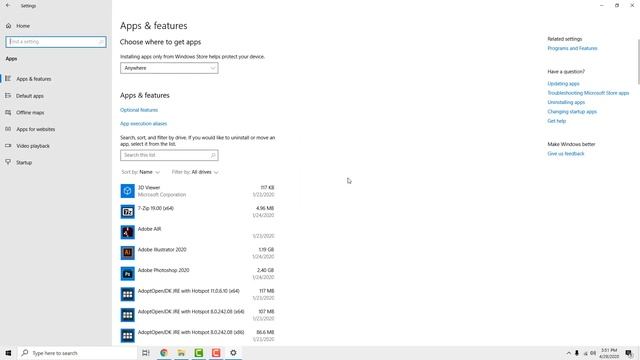Click the taskbar Type here to search box

[78, 353]
